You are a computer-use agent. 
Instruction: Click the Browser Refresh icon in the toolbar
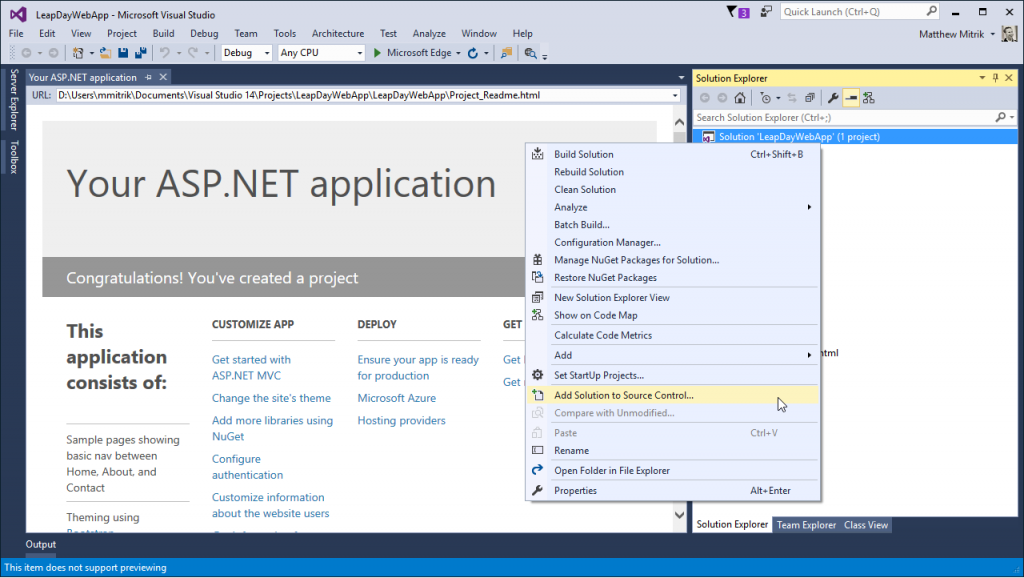tap(473, 53)
